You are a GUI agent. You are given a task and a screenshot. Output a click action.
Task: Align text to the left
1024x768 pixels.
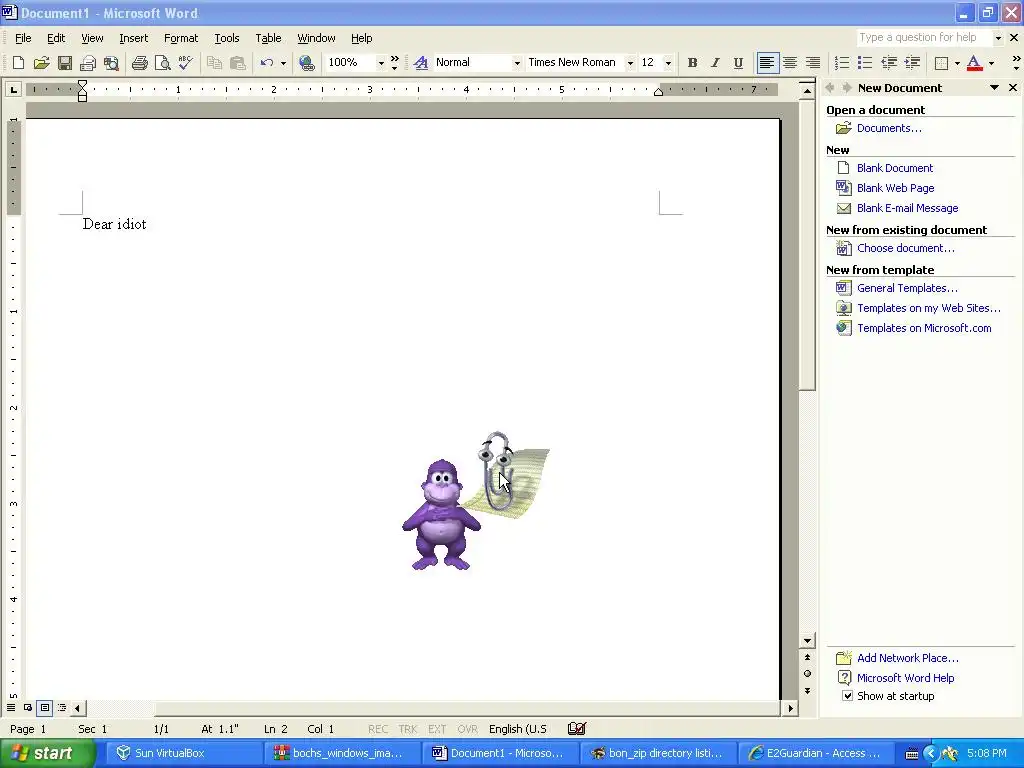click(767, 63)
